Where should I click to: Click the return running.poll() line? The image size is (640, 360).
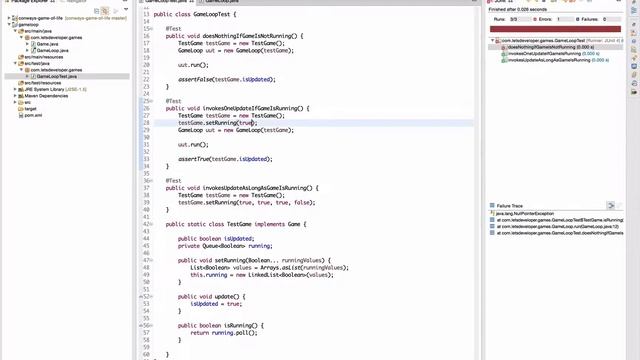coord(224,333)
